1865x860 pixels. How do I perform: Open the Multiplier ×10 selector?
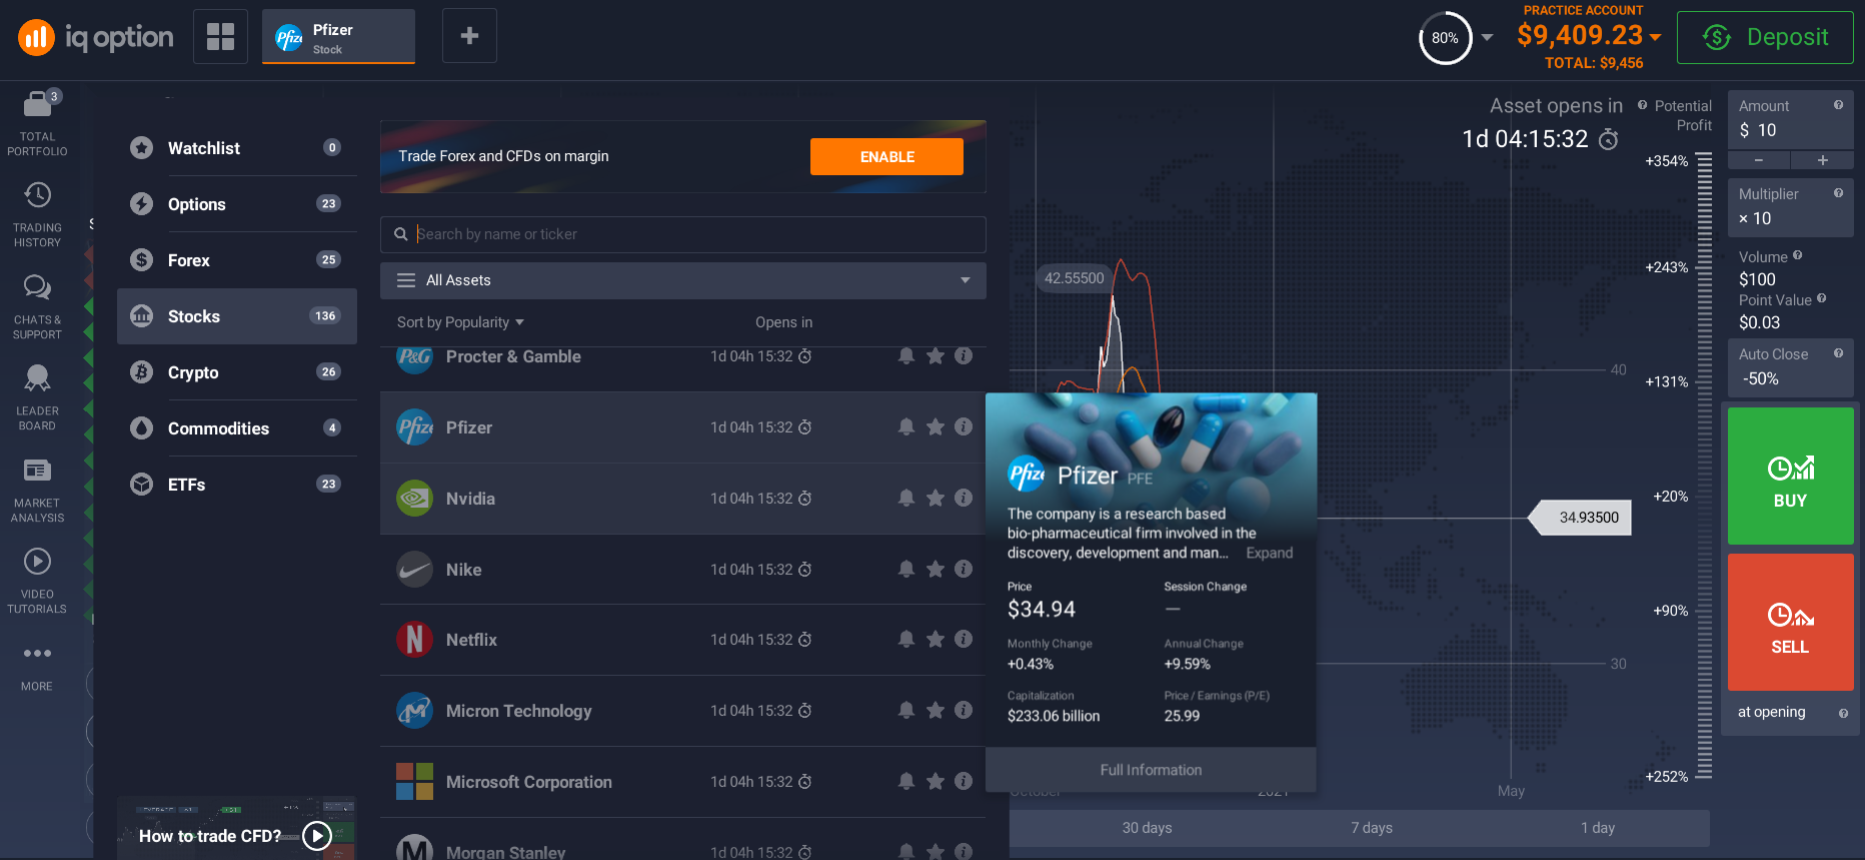coord(1790,207)
